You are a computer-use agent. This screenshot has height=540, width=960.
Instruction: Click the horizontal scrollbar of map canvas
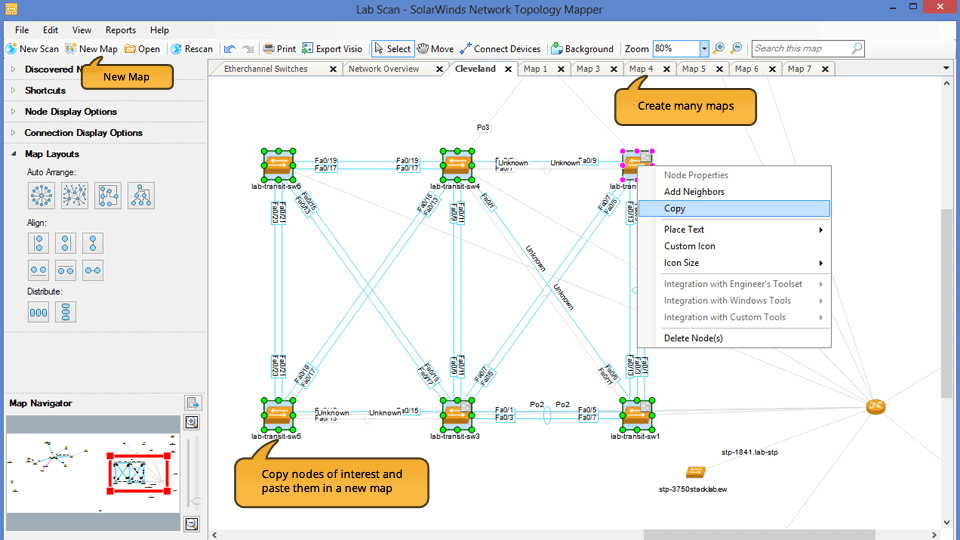759,534
